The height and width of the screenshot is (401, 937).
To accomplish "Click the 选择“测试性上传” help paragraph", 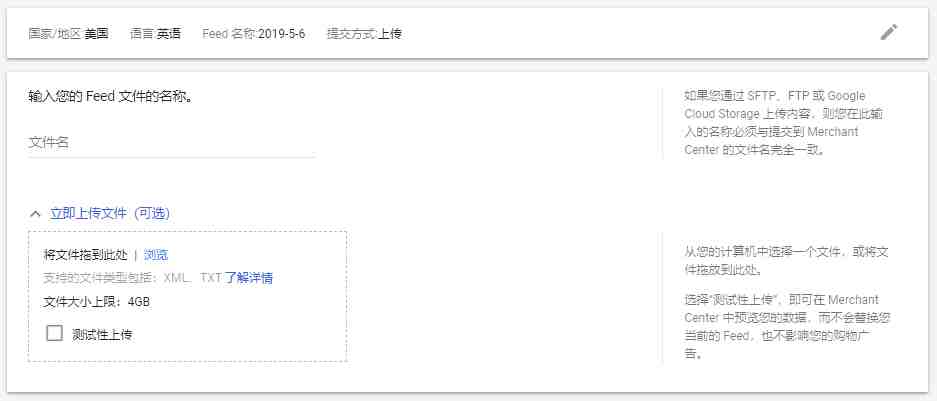I will tap(788, 326).
